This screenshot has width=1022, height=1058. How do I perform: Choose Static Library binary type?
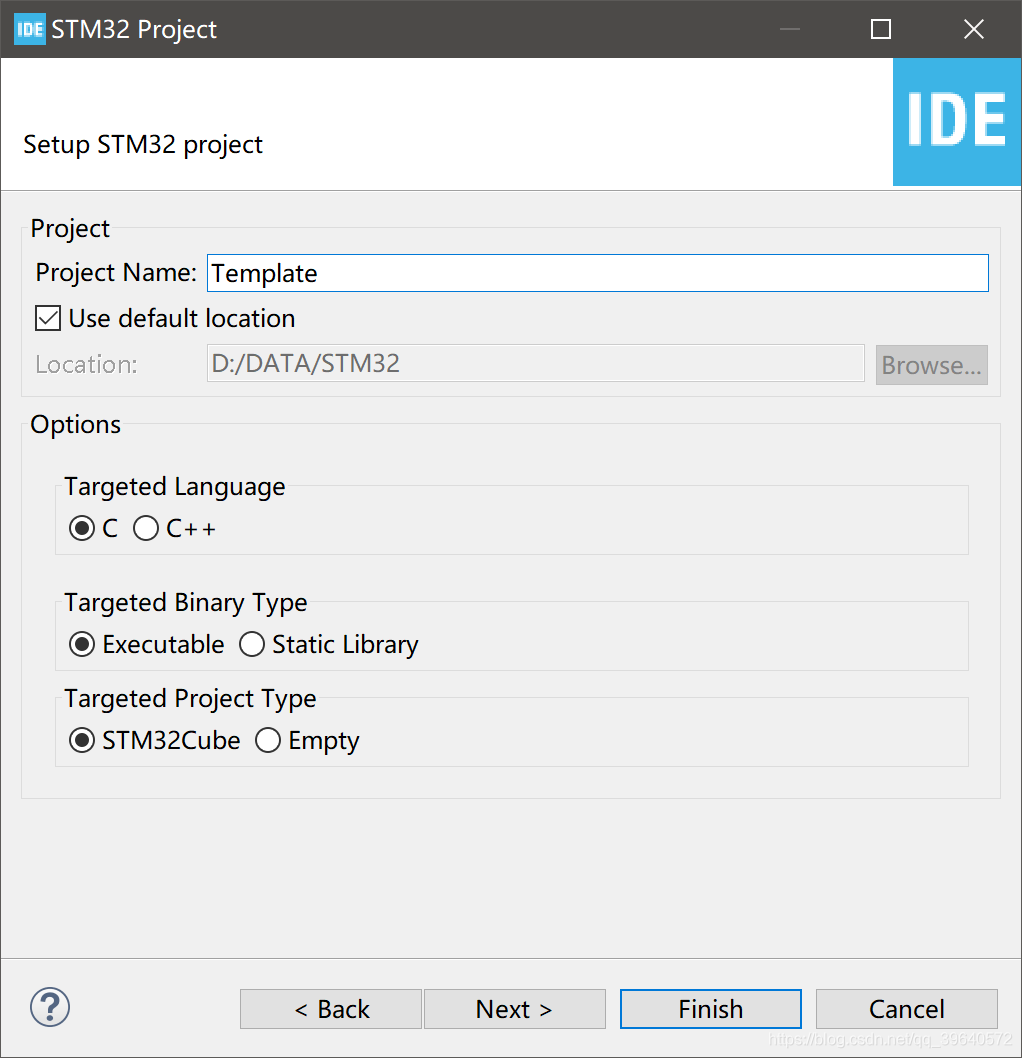252,644
